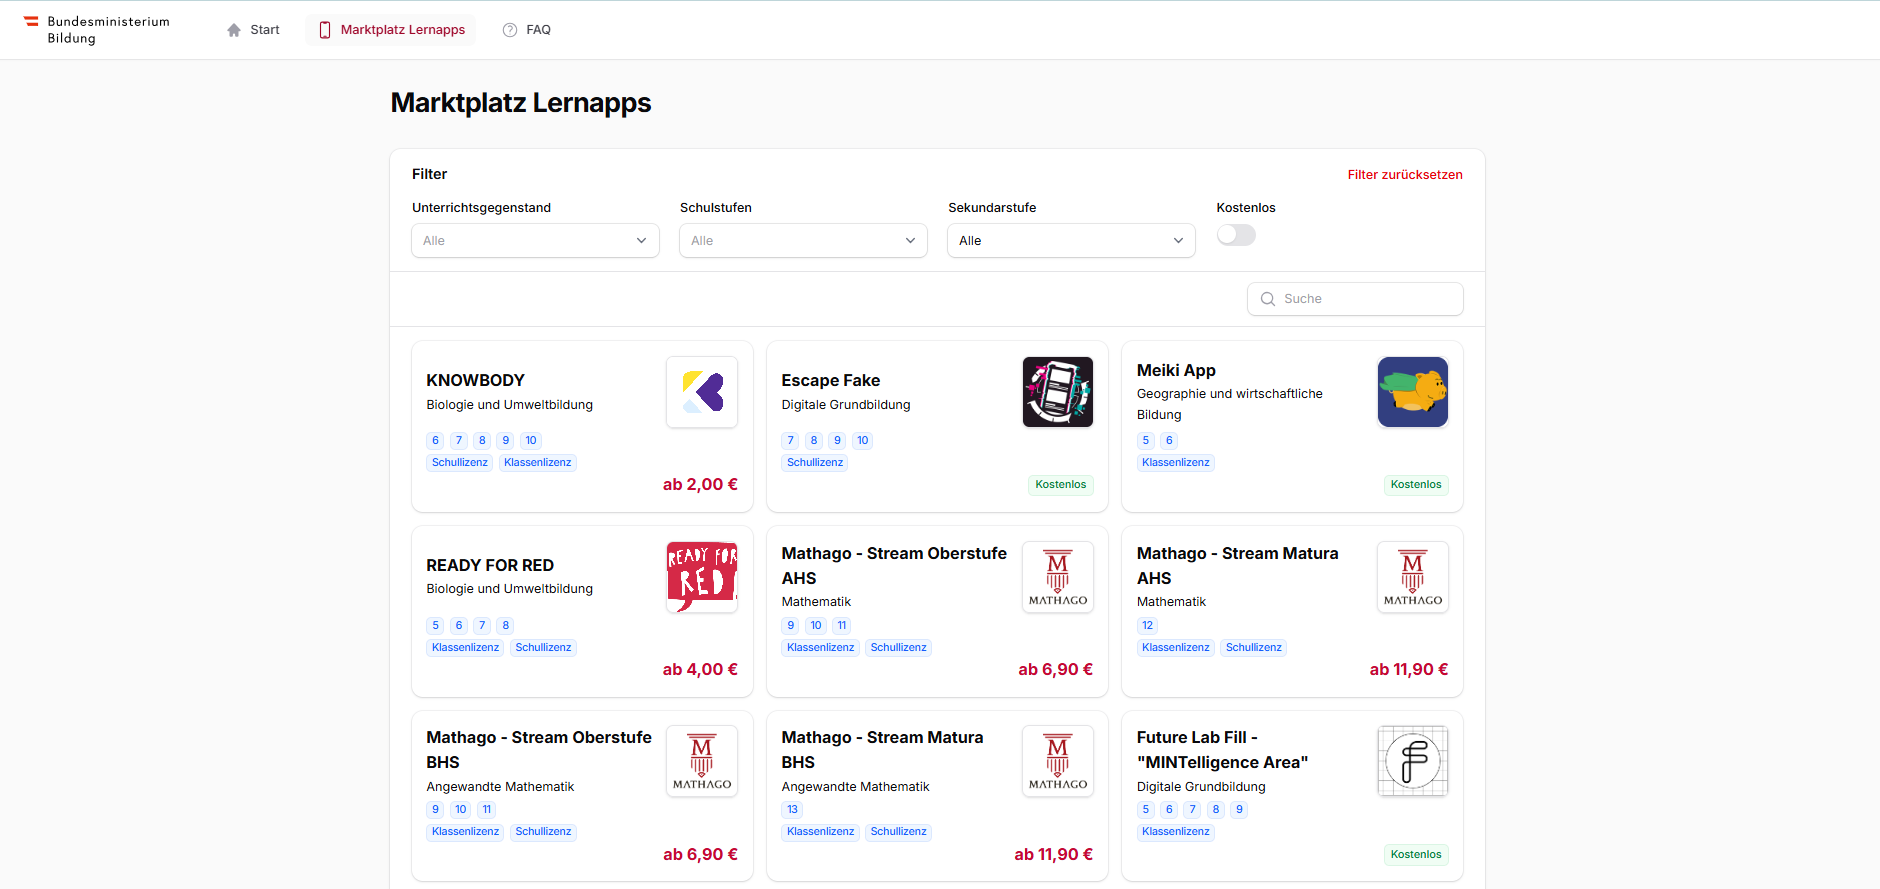Click Kostenlos badge on Future Lab Fill
Viewport: 1880px width, 889px height.
click(1416, 855)
